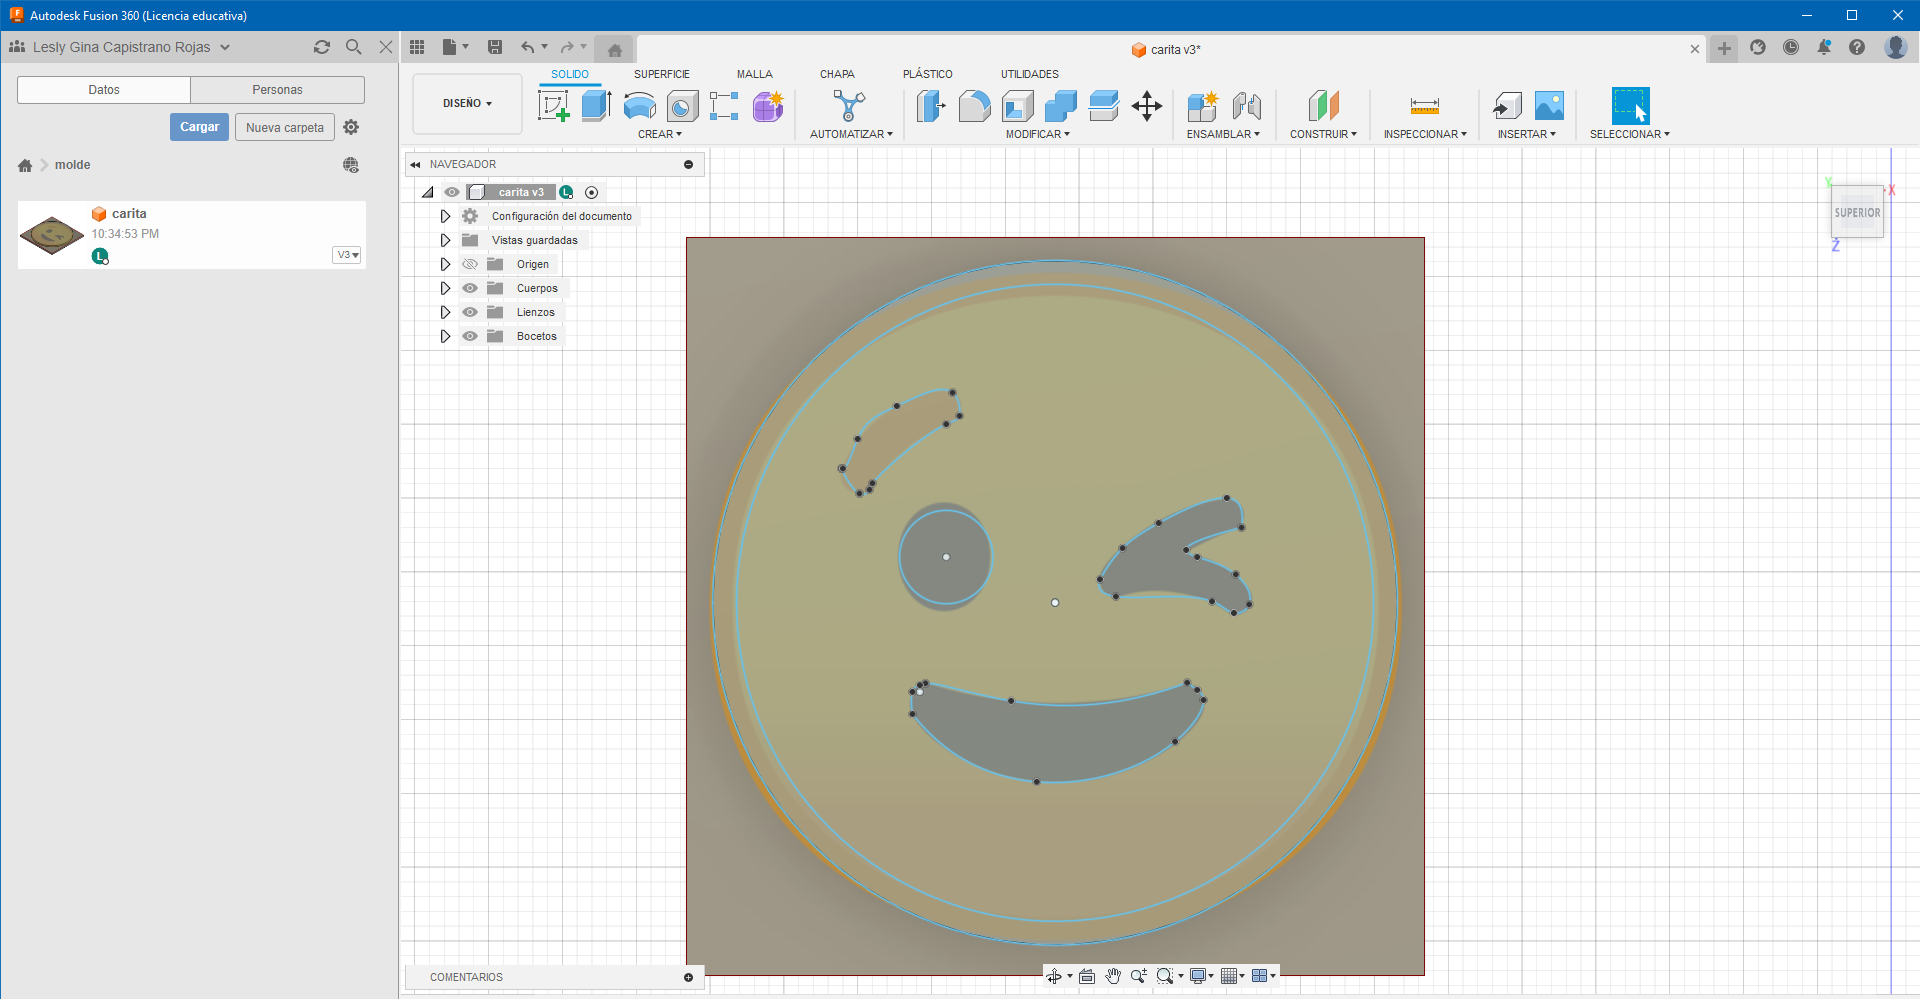Switch to the CHAPA tab

[837, 74]
